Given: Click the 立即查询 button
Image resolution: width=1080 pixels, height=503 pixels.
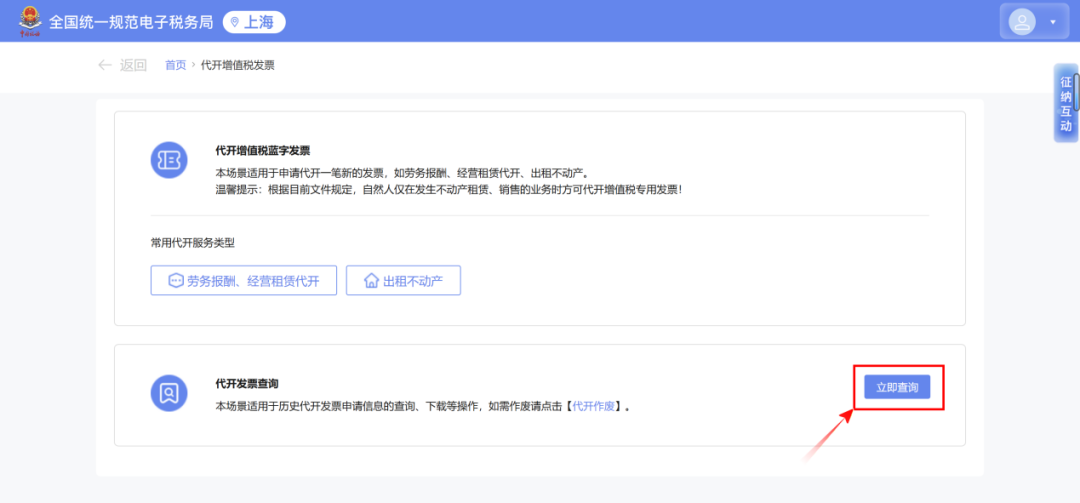Looking at the screenshot, I should [897, 387].
